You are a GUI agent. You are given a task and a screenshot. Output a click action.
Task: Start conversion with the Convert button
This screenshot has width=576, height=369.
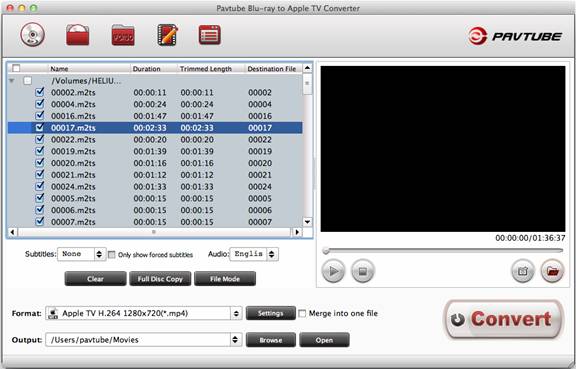click(x=503, y=319)
